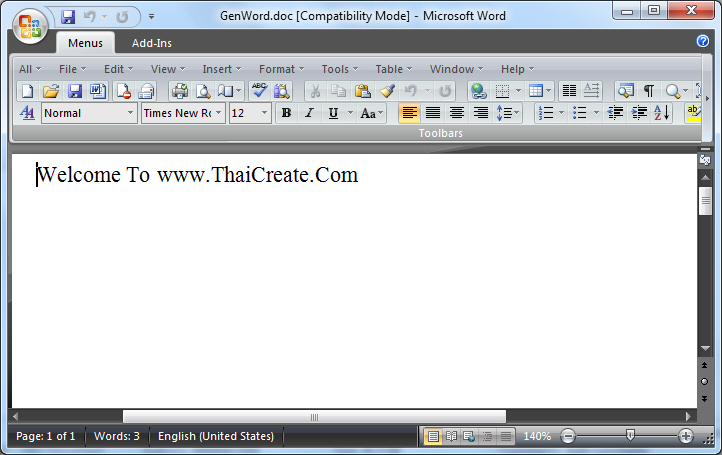Click the Increase Indent icon

(x=639, y=113)
